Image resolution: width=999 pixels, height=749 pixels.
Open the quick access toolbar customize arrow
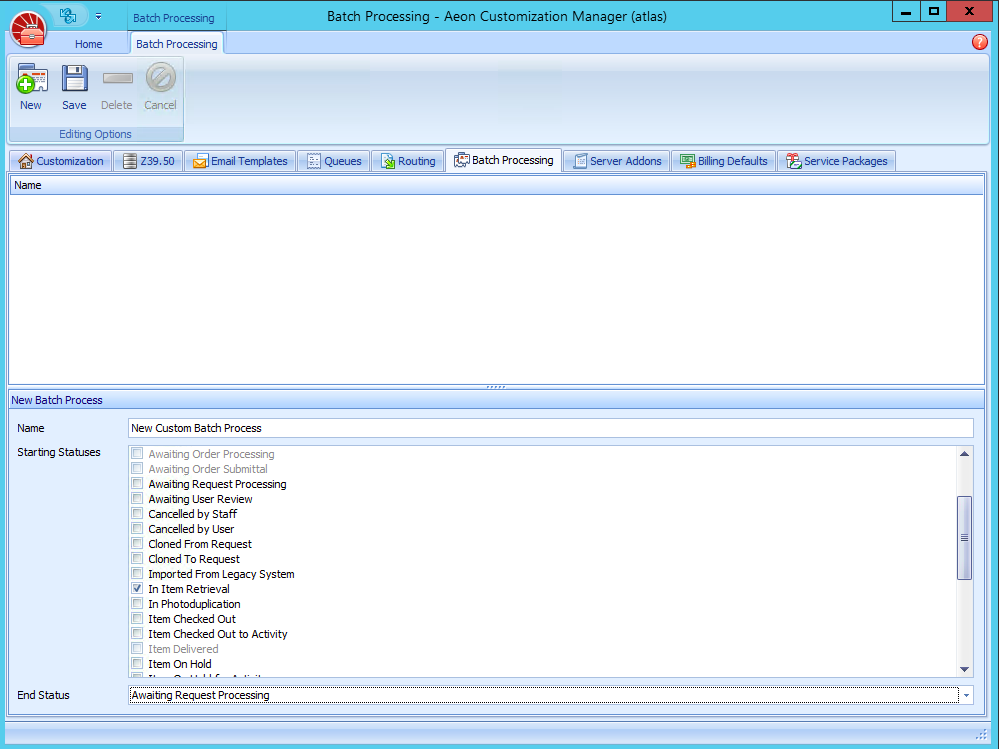[98, 16]
